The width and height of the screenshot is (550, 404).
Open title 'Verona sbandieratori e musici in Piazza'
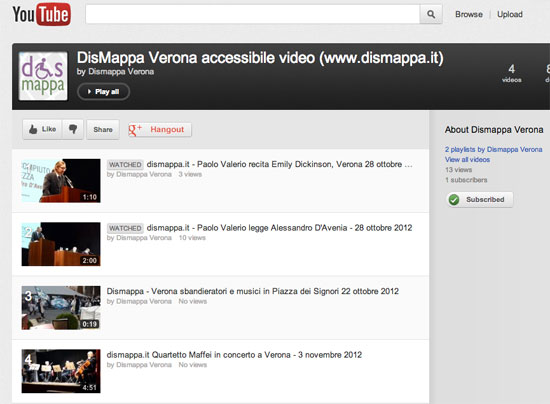point(253,291)
